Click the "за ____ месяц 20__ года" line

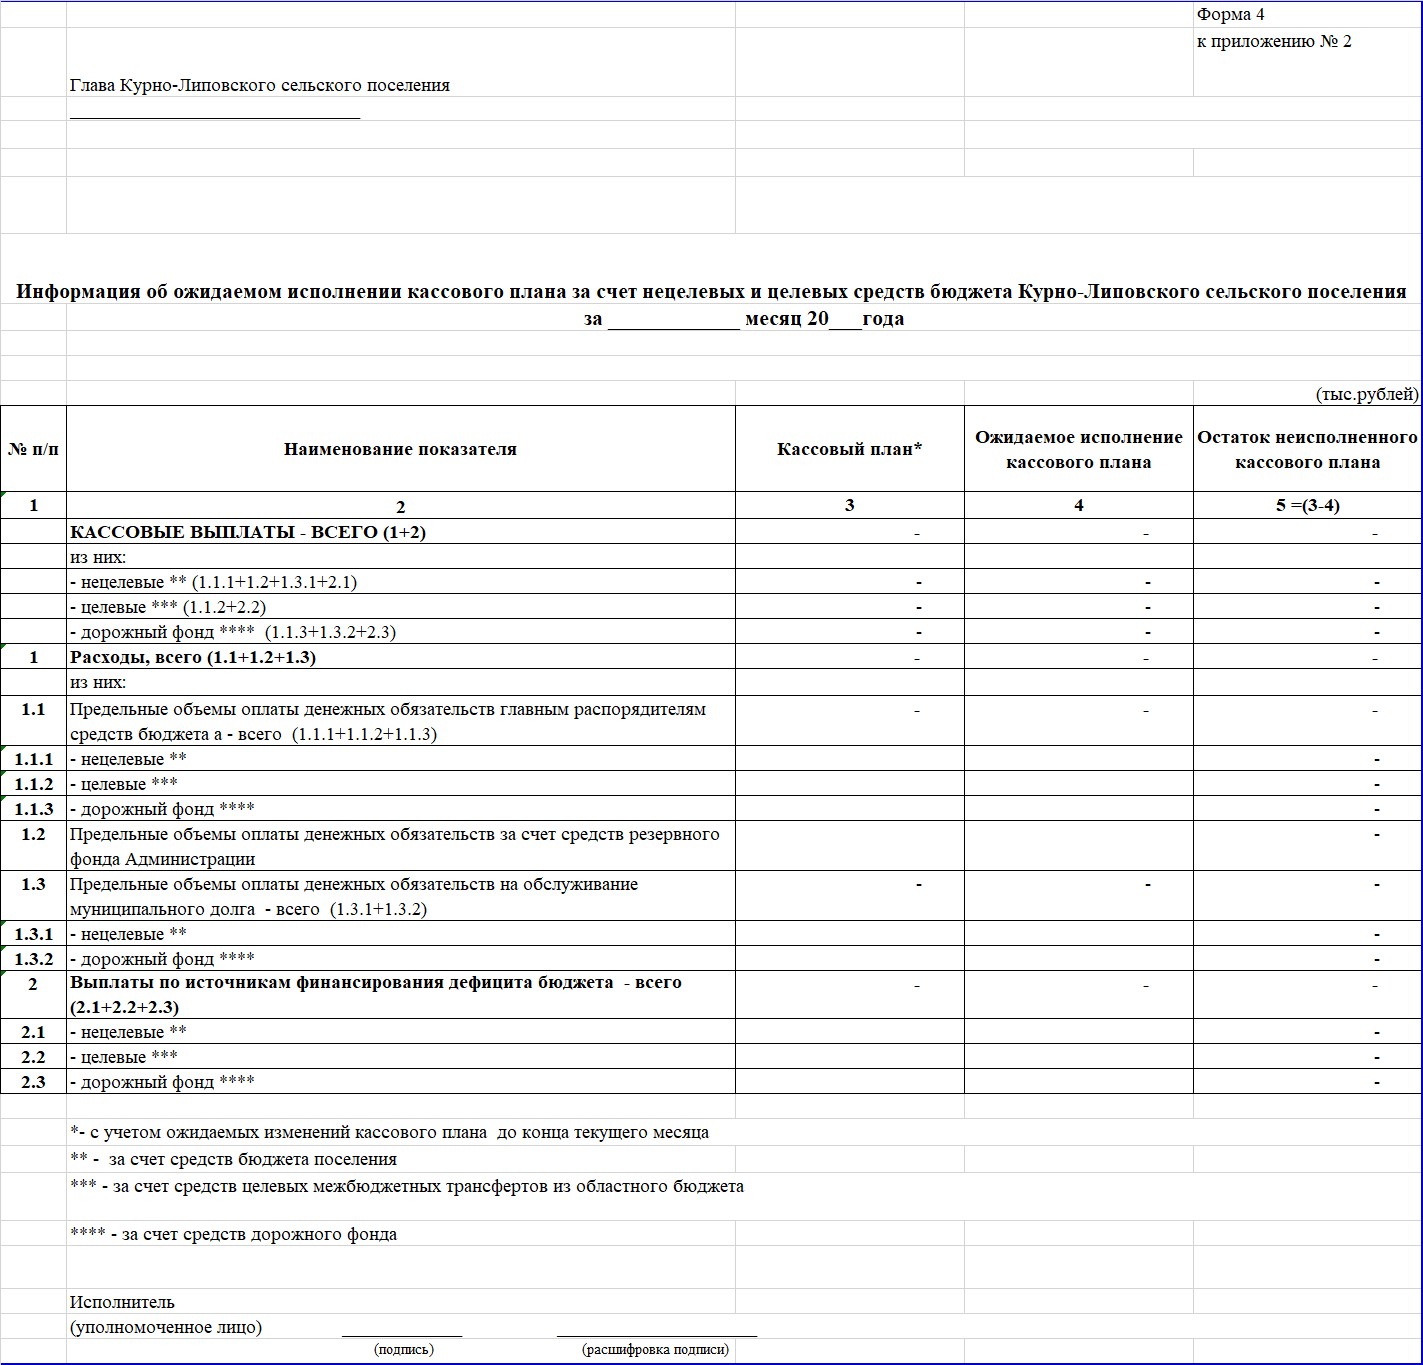(744, 319)
